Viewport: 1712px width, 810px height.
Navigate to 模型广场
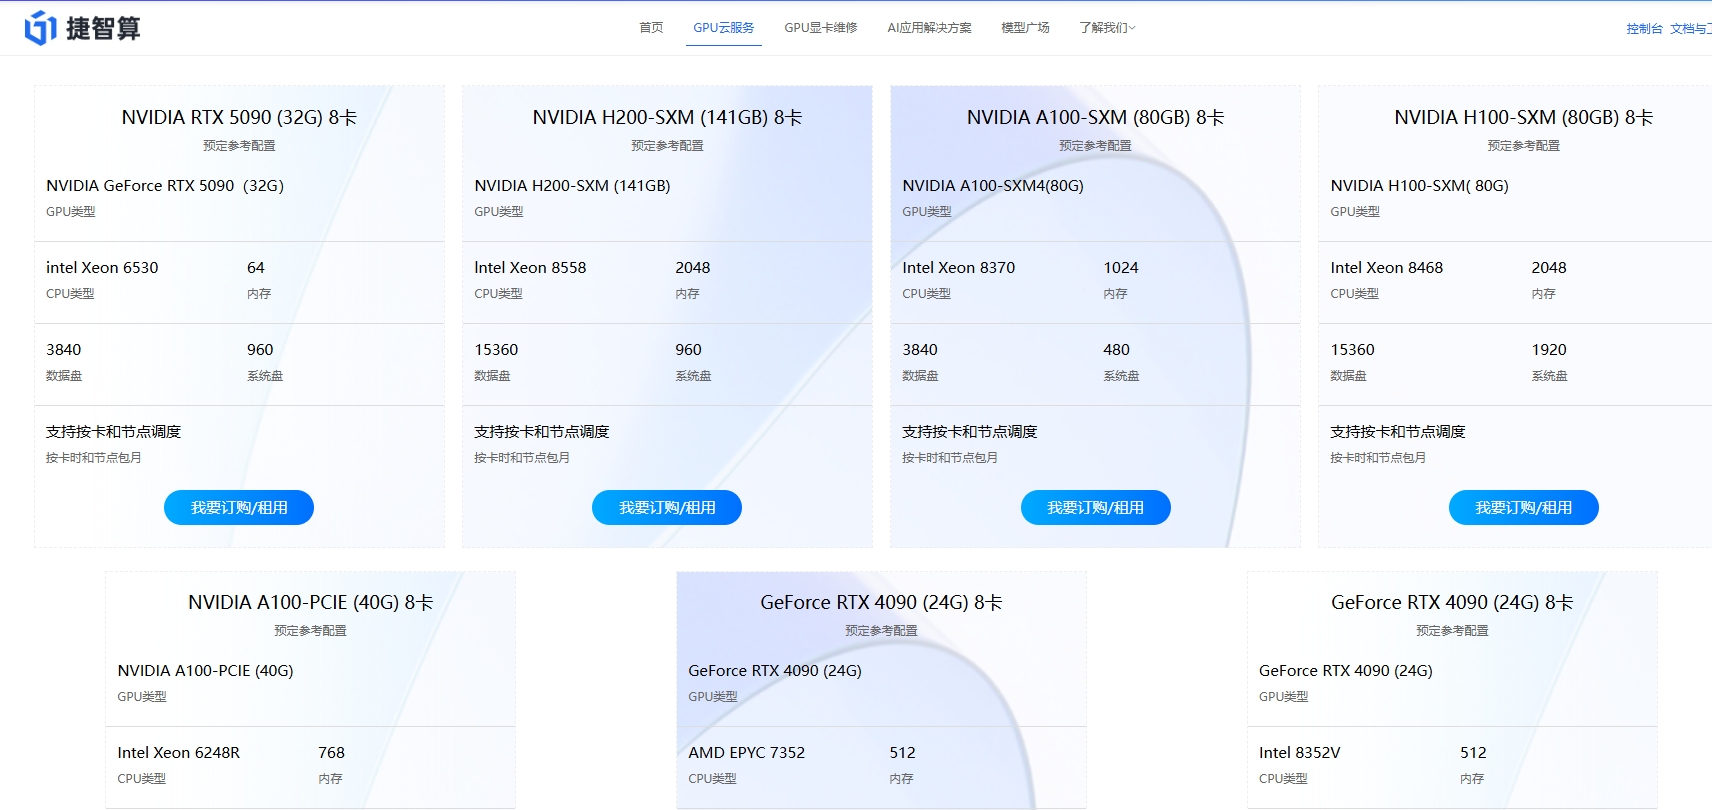[1025, 28]
